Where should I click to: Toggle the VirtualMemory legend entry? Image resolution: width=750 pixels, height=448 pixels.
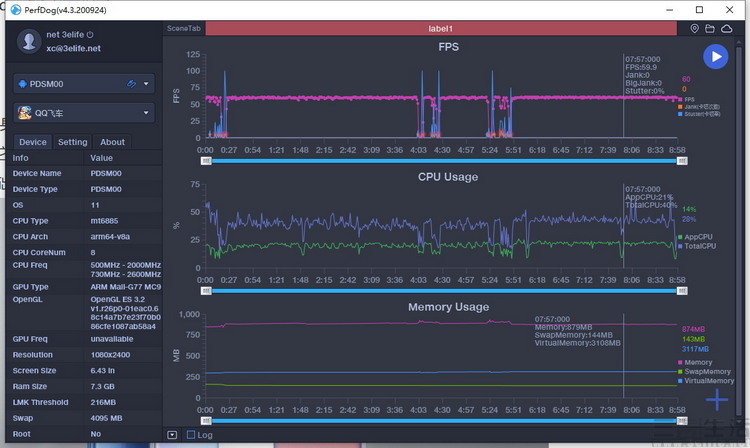tap(706, 381)
